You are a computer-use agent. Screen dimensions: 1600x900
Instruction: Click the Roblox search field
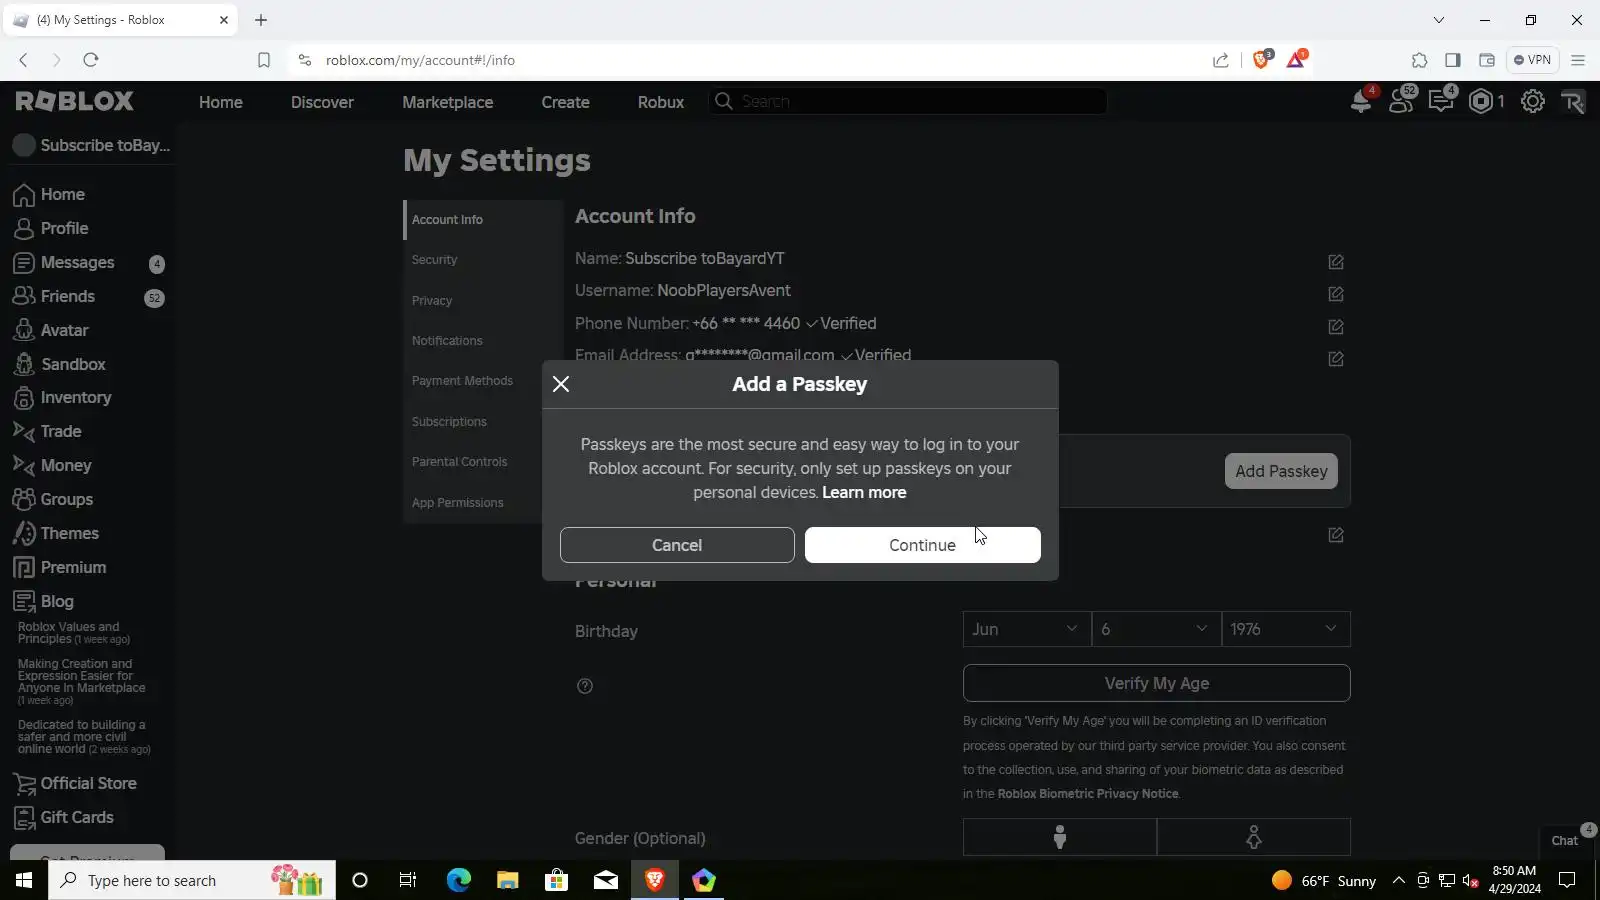908,101
